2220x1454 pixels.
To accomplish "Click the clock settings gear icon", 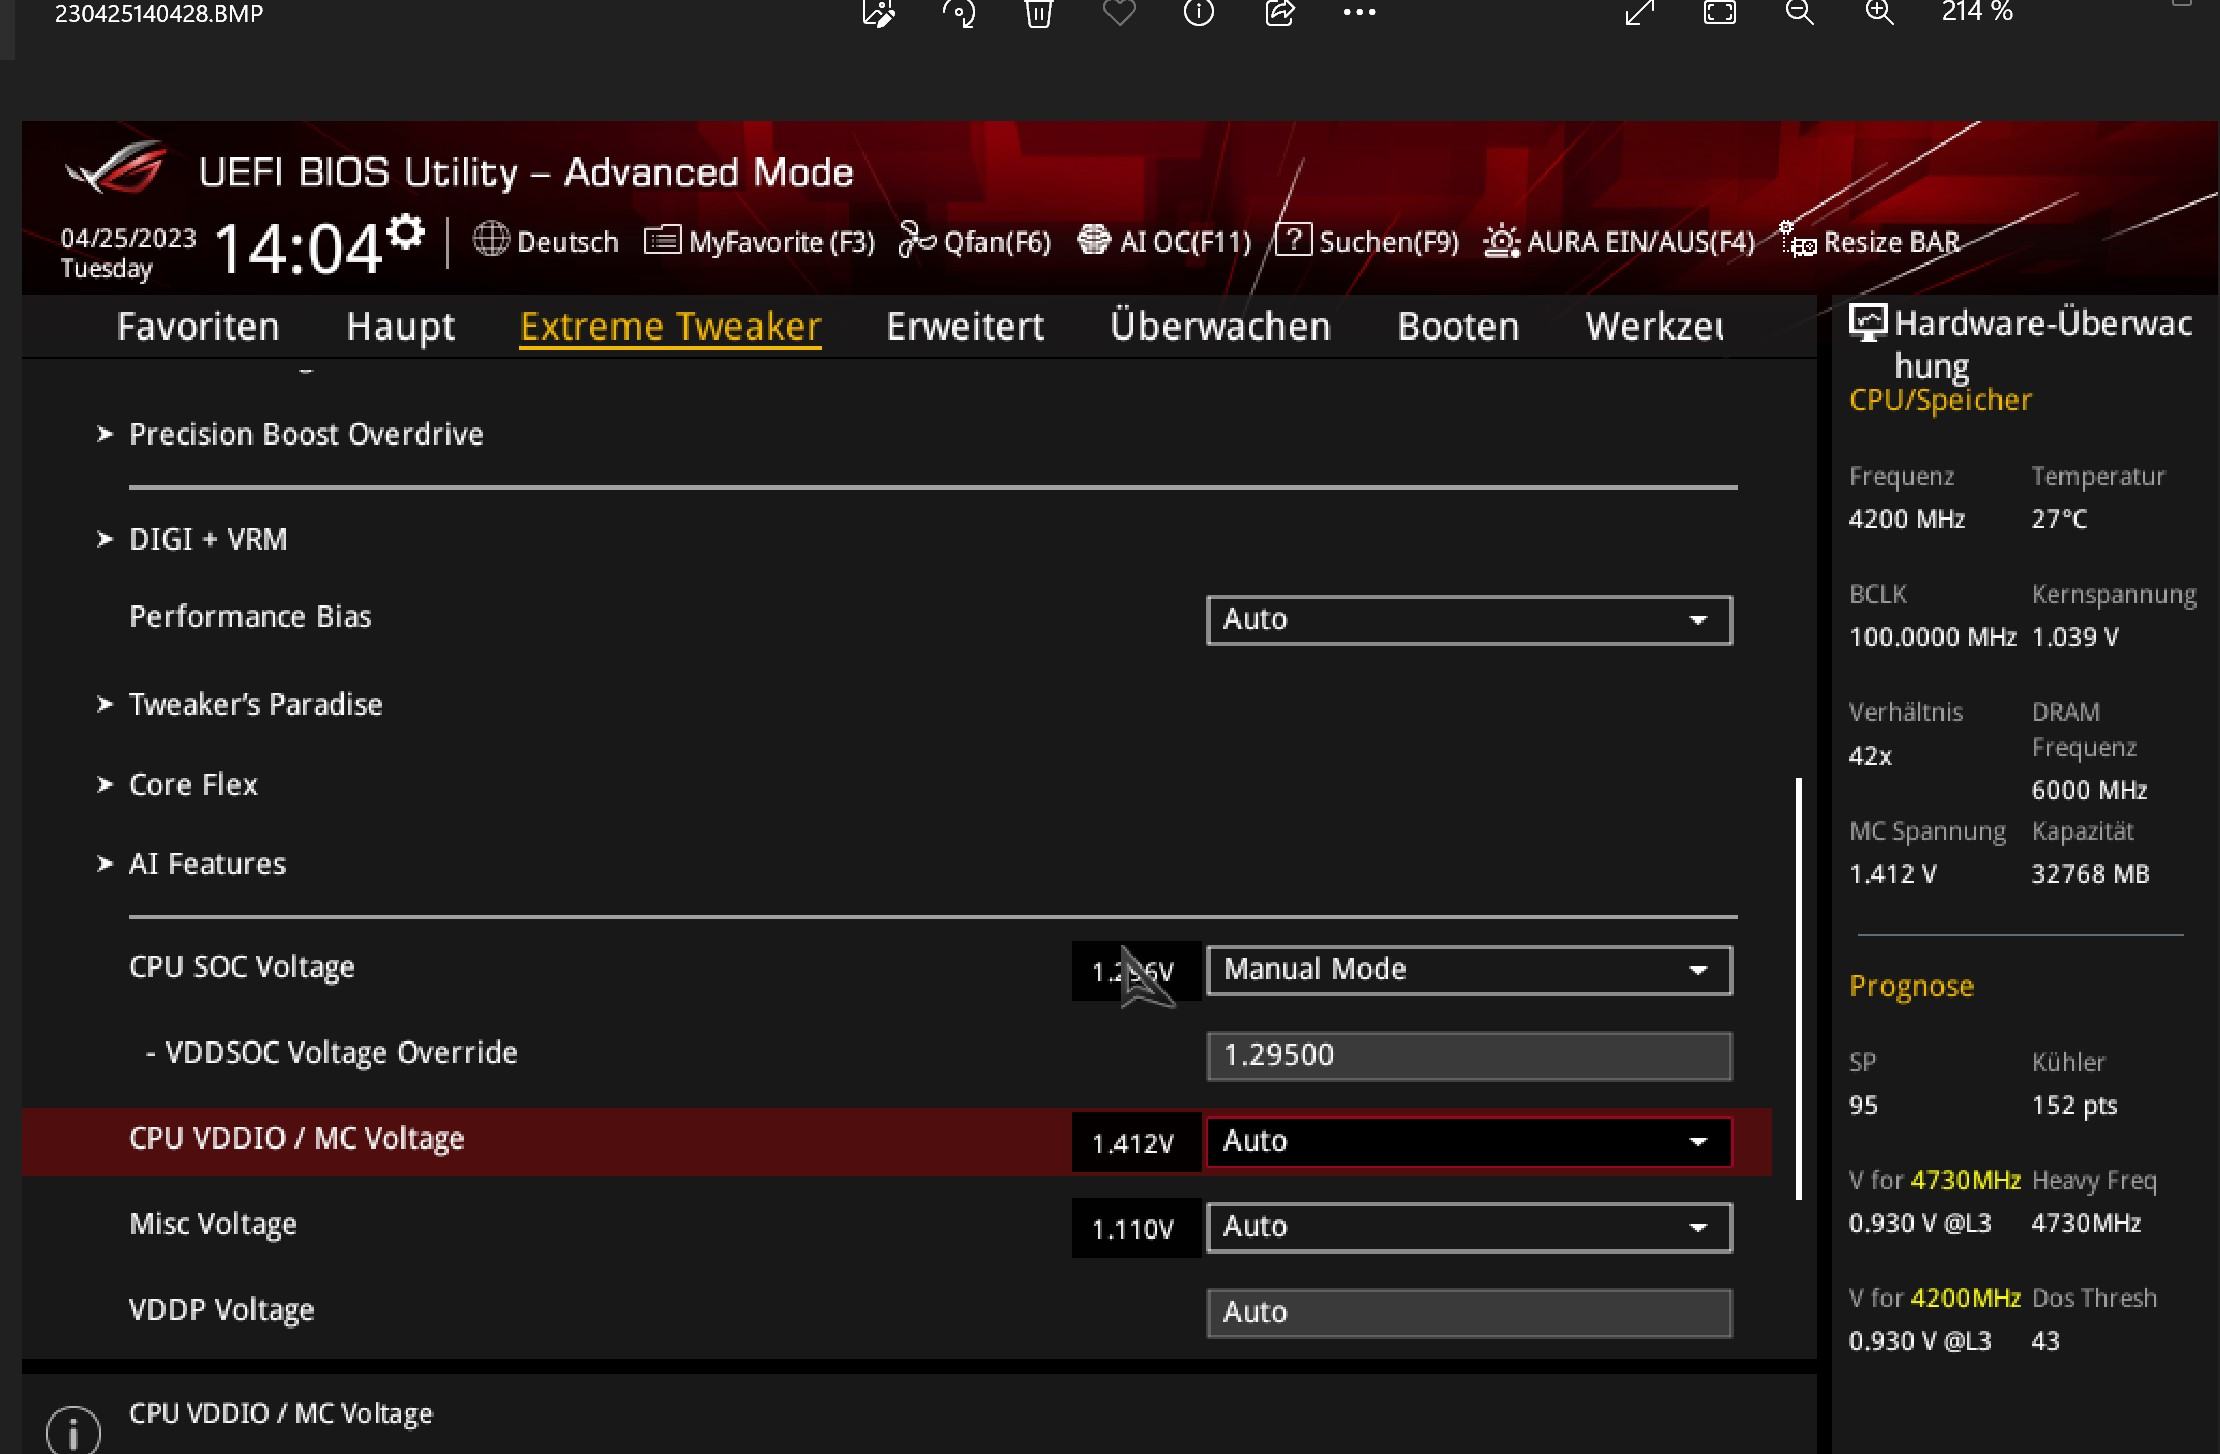I will tap(405, 233).
